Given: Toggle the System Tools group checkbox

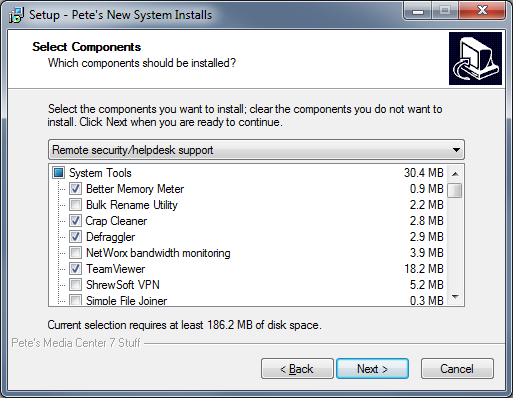Looking at the screenshot, I should tap(58, 173).
